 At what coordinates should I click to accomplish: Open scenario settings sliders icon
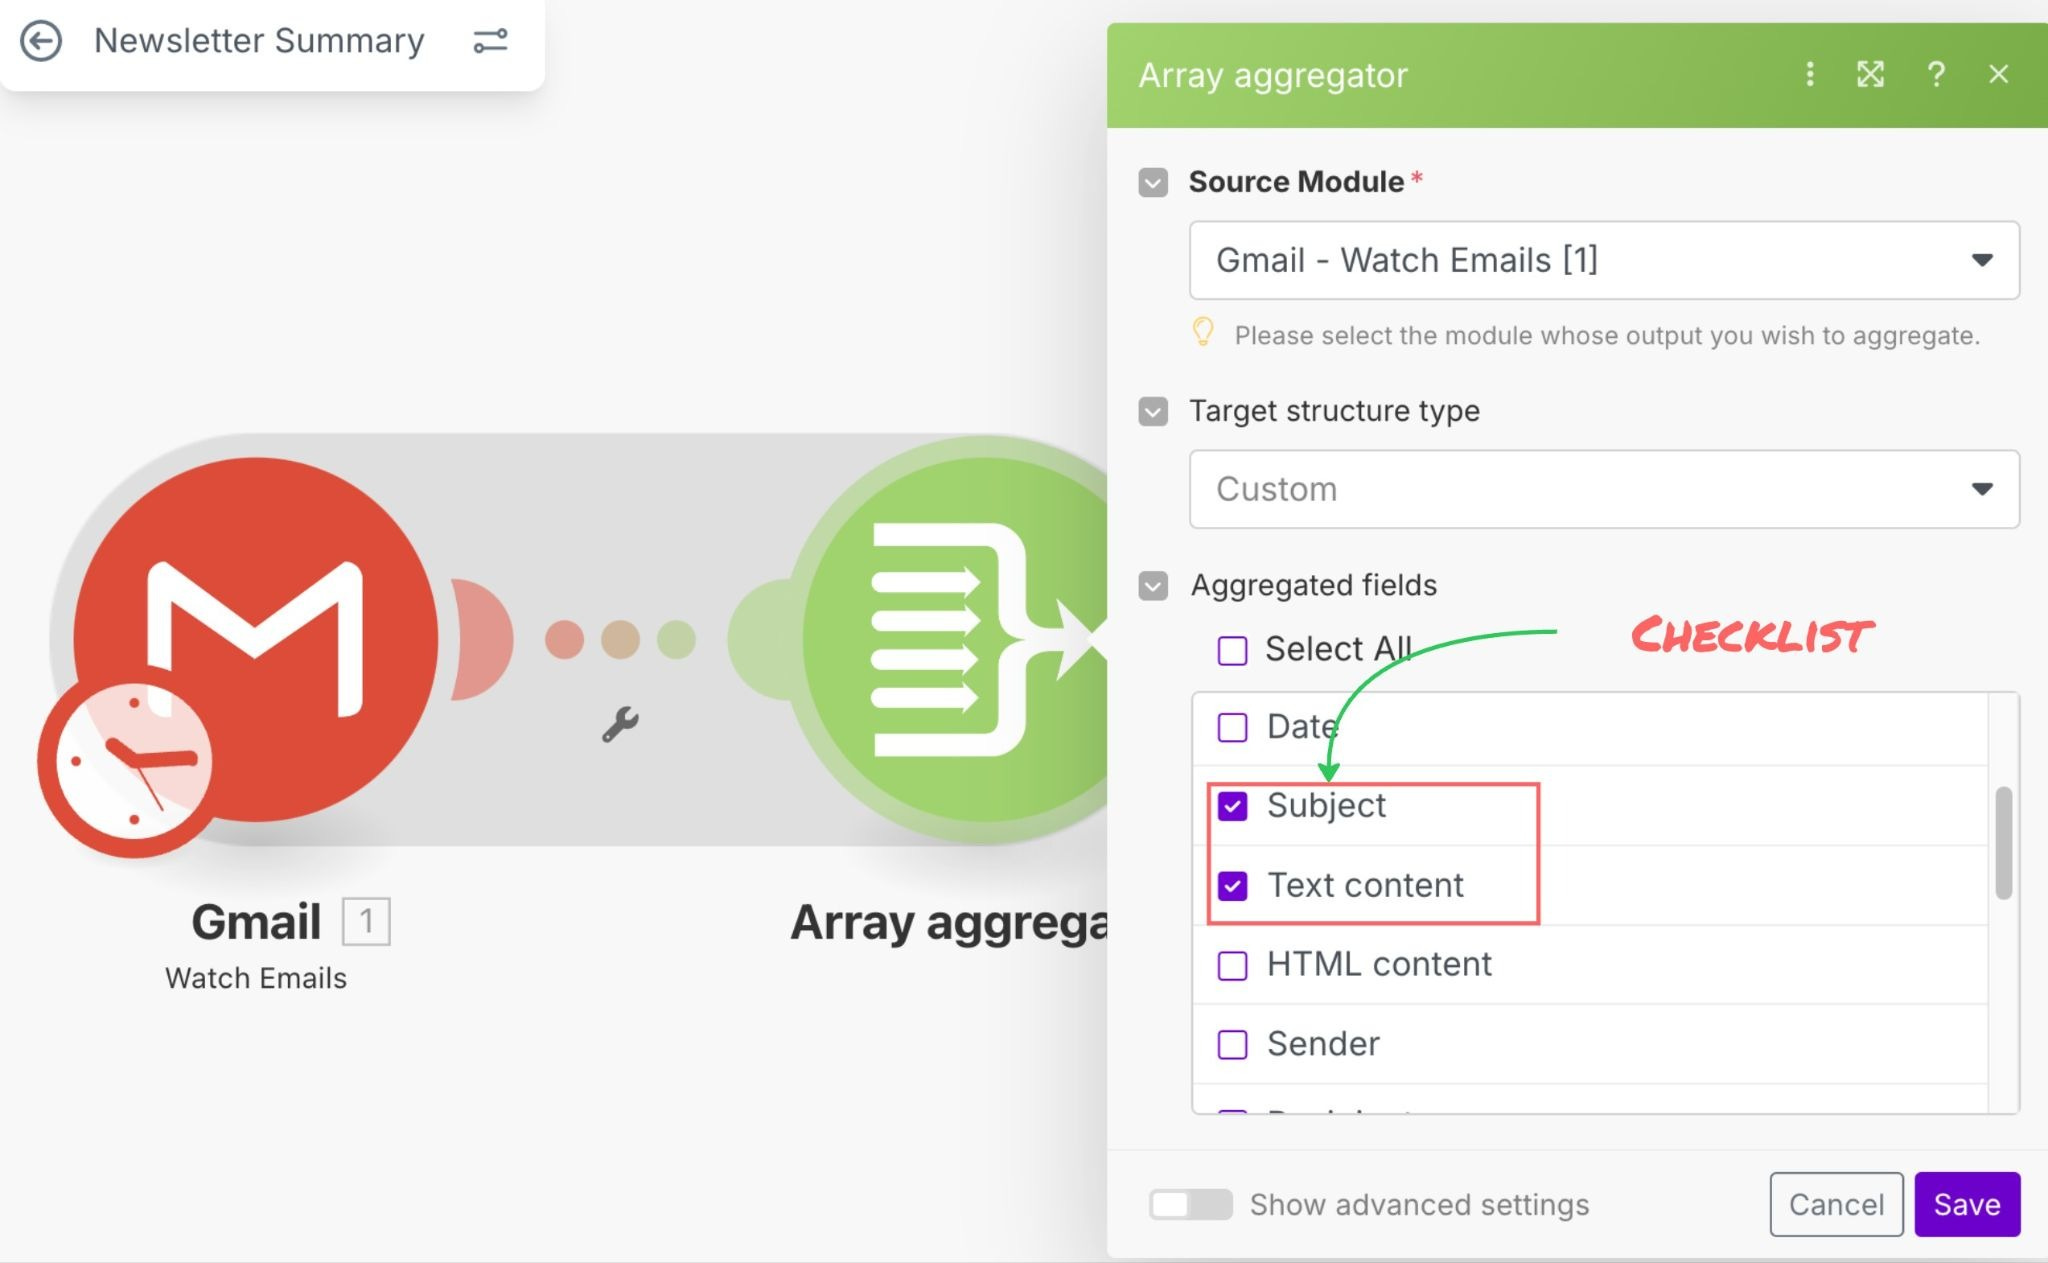490,41
